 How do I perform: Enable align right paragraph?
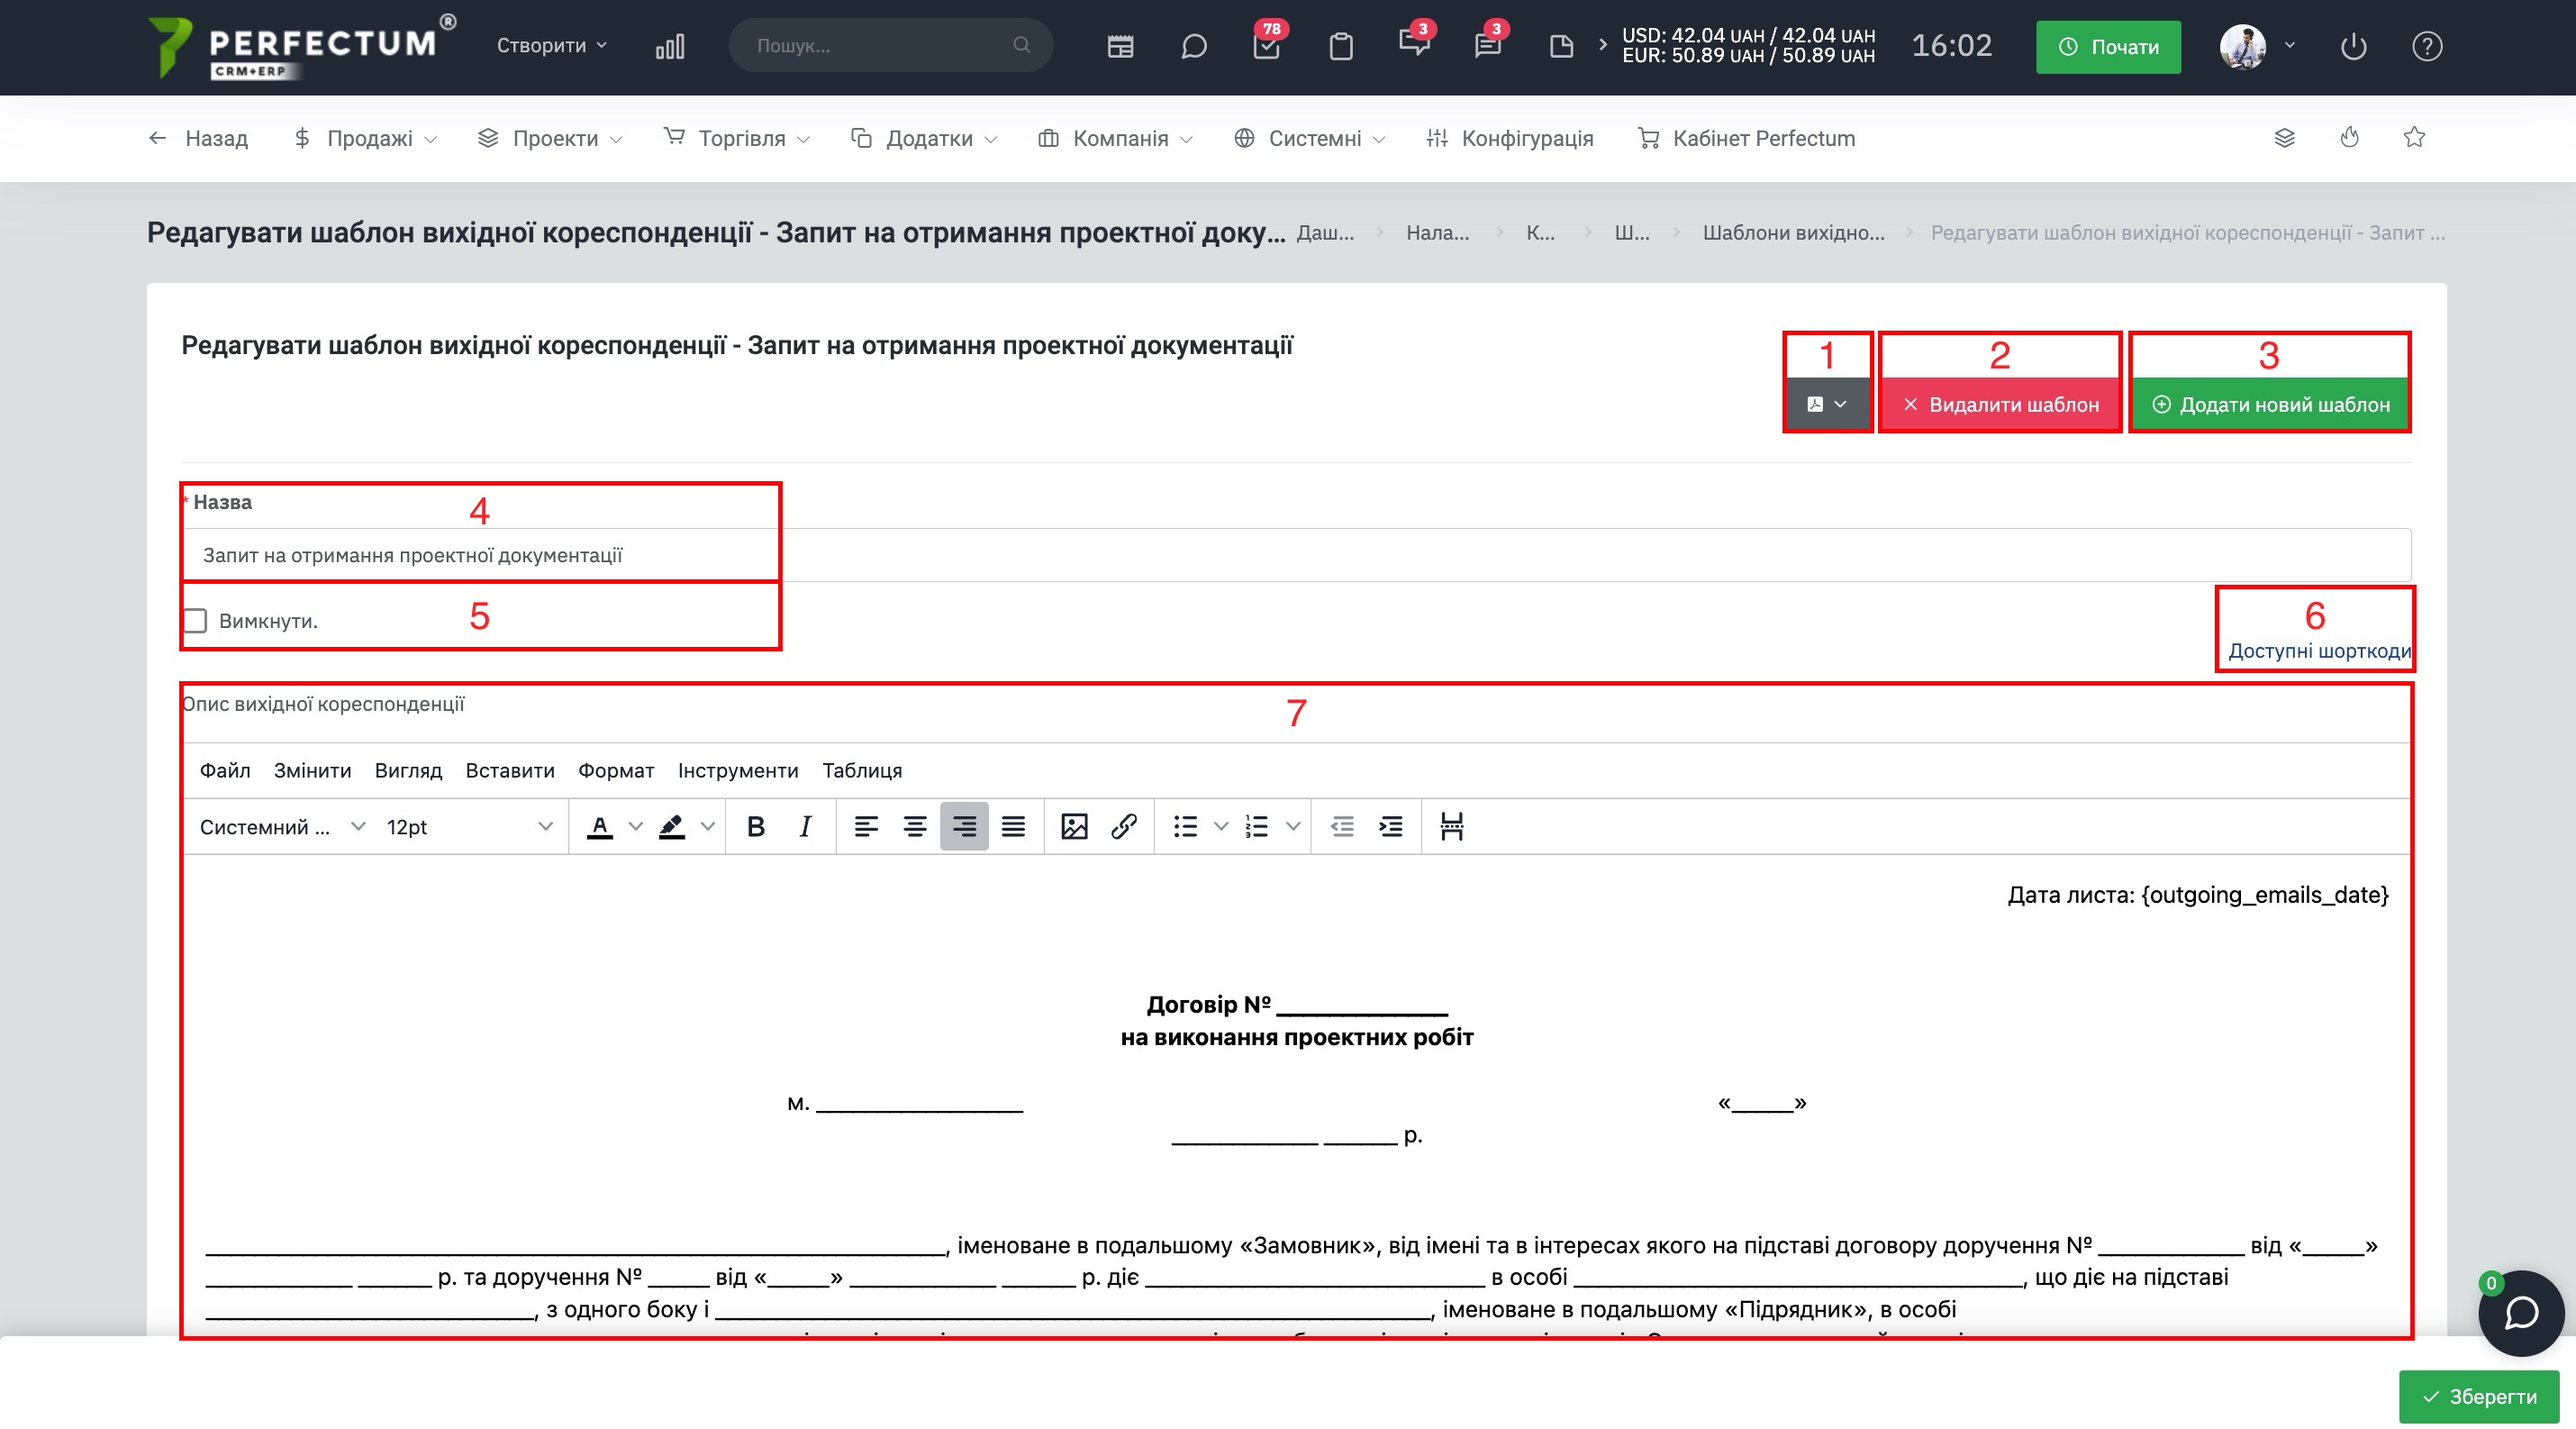pos(964,826)
